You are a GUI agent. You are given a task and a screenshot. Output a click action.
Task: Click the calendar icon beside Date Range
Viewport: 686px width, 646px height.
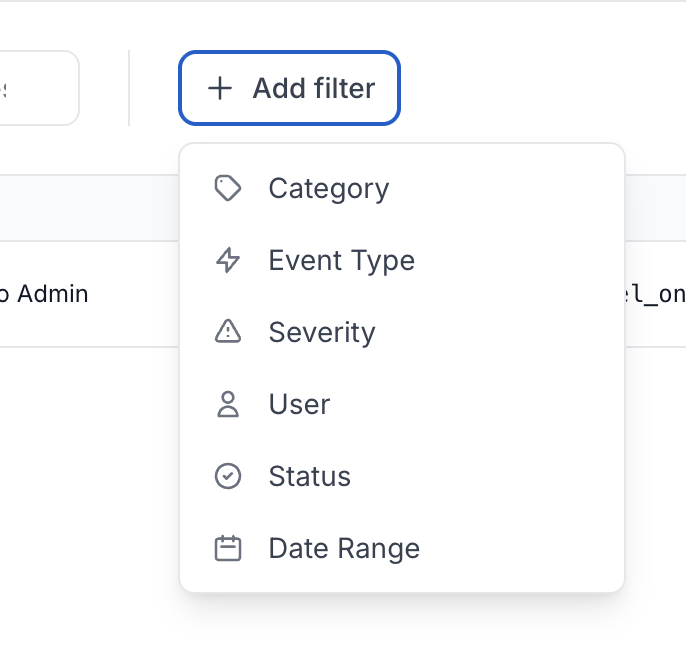click(228, 548)
